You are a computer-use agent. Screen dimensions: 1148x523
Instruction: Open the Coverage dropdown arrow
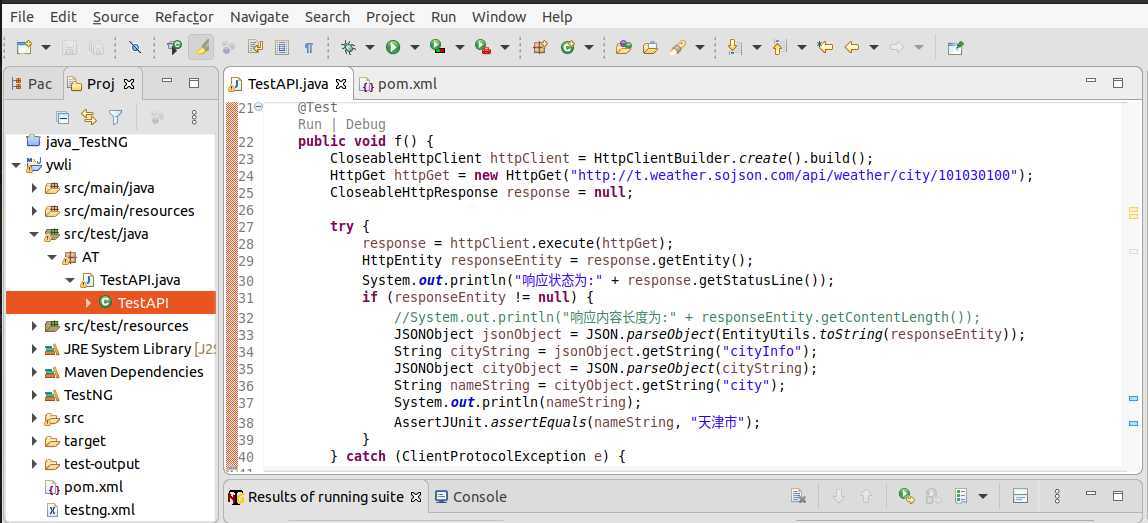(460, 48)
